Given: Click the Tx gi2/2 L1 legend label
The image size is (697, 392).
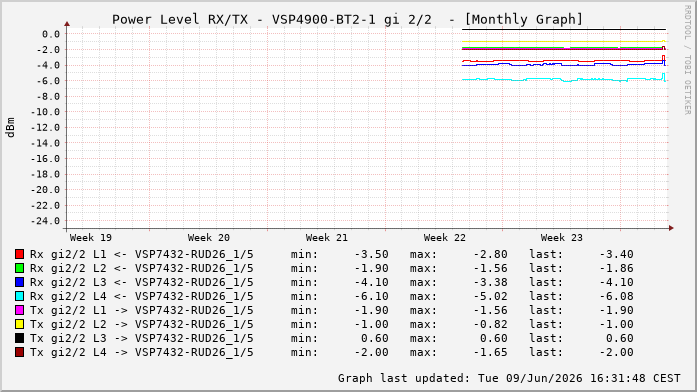Looking at the screenshot, I should 141,310.
